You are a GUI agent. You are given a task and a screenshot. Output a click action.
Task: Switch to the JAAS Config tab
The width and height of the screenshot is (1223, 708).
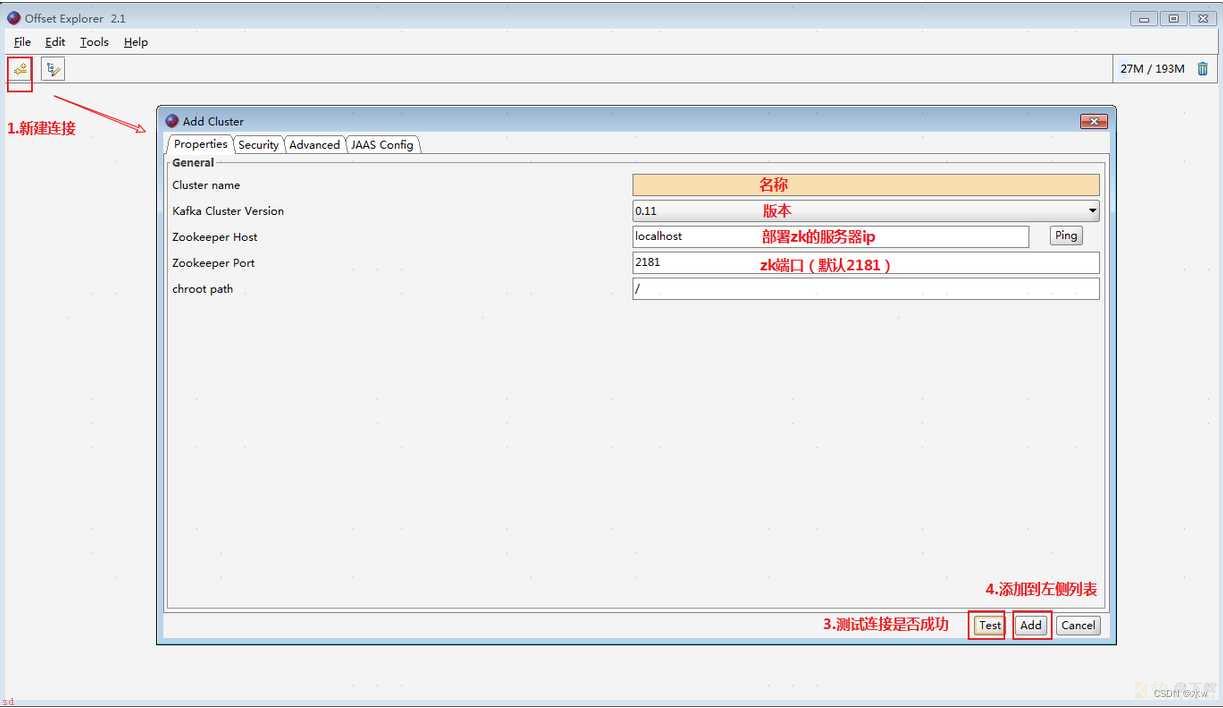click(382, 145)
